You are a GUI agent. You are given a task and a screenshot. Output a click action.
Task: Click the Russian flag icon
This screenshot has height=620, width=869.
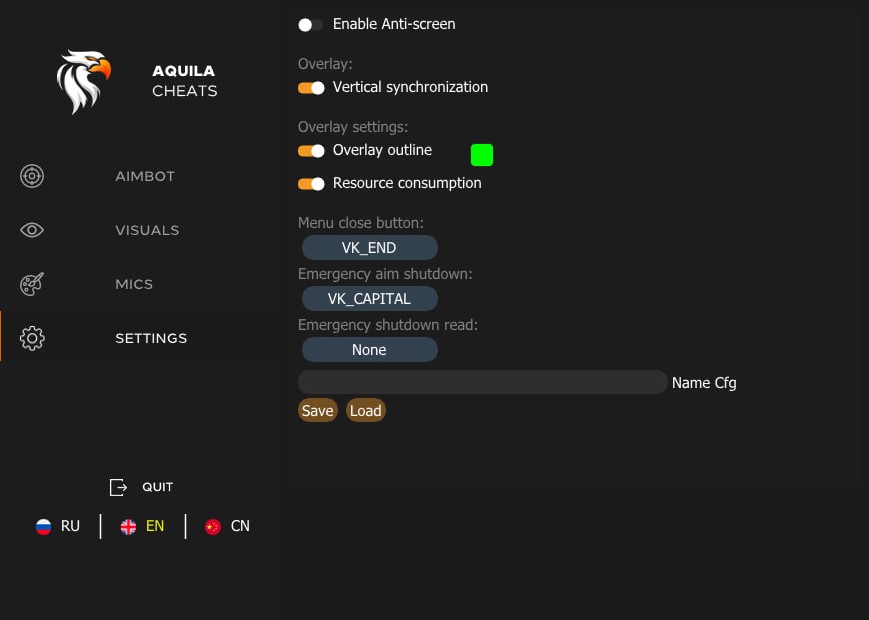[44, 526]
